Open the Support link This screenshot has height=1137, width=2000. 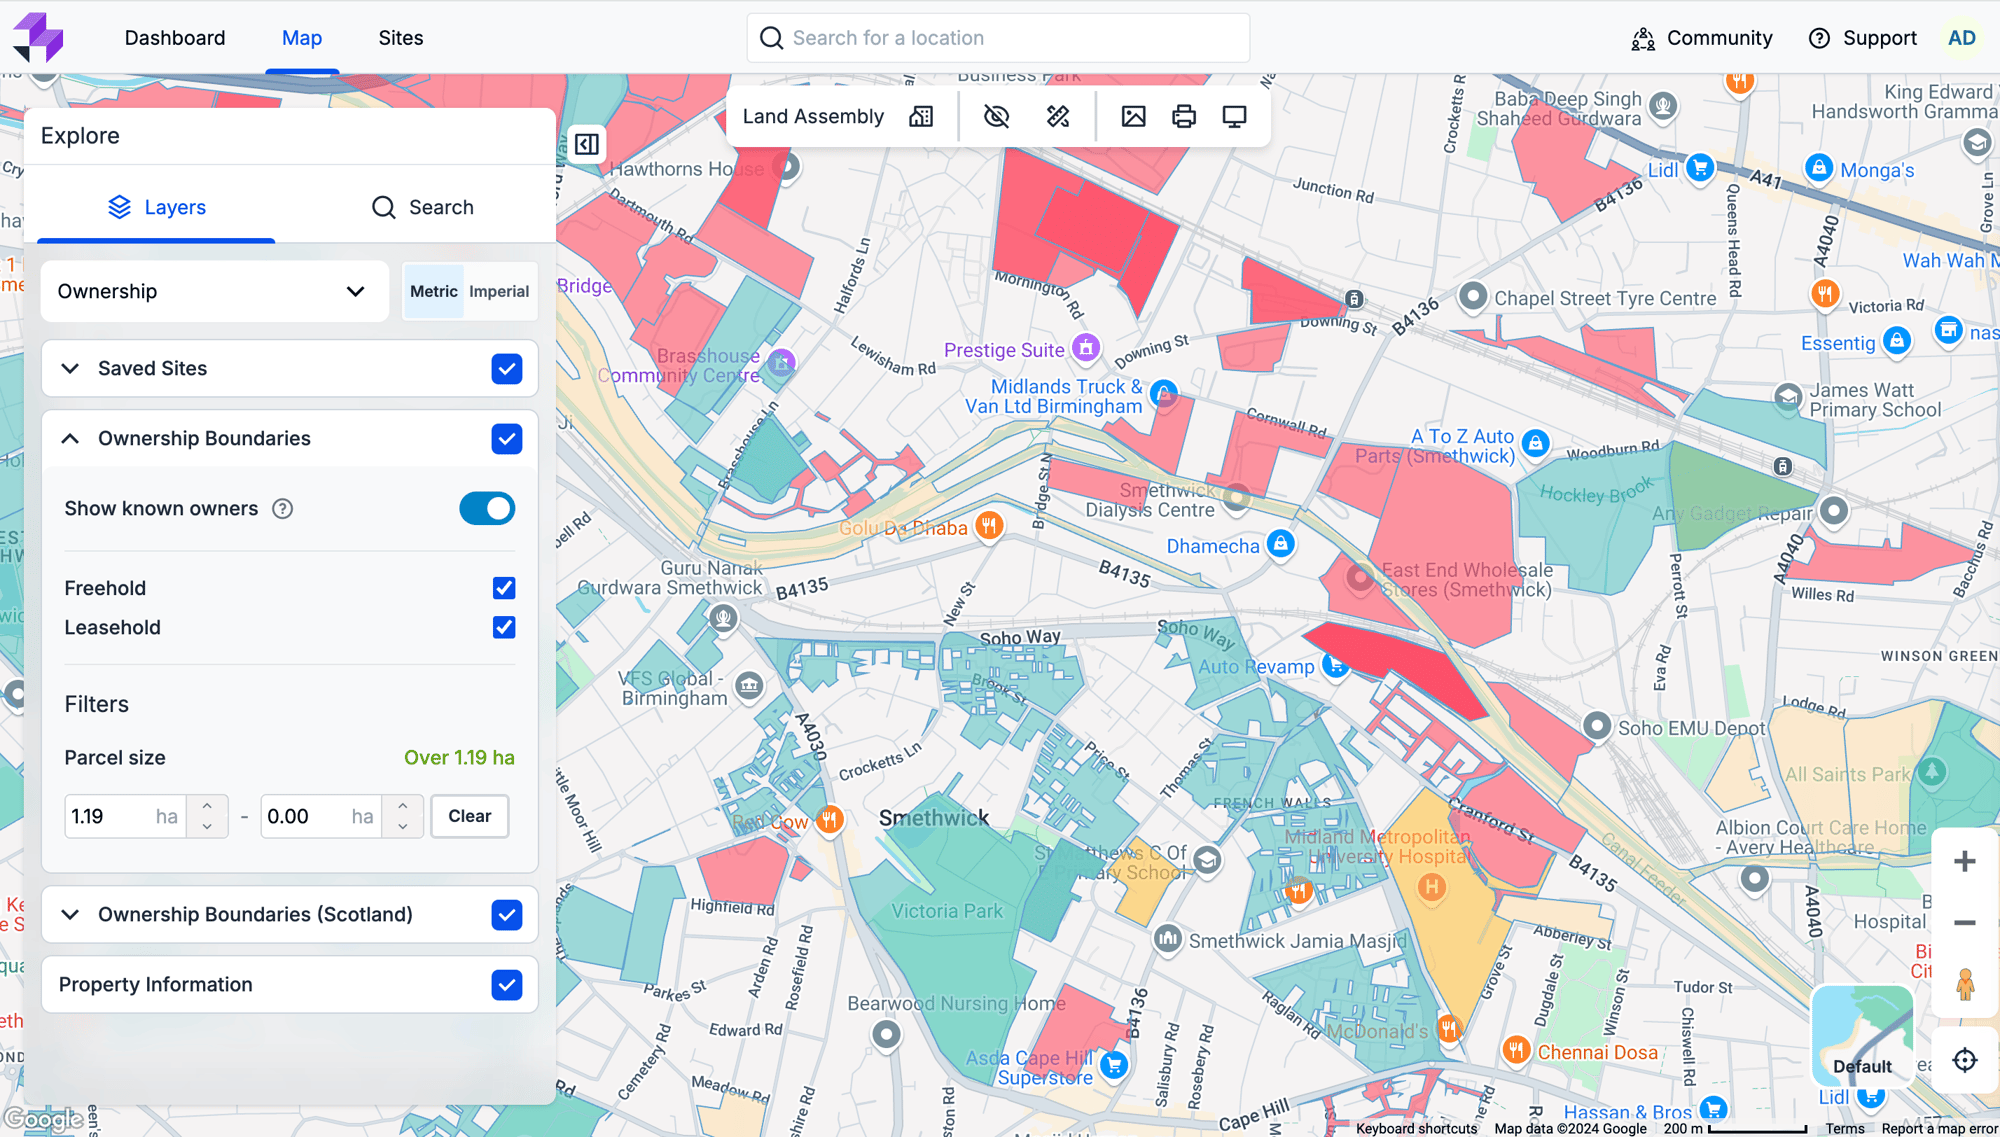point(1880,38)
